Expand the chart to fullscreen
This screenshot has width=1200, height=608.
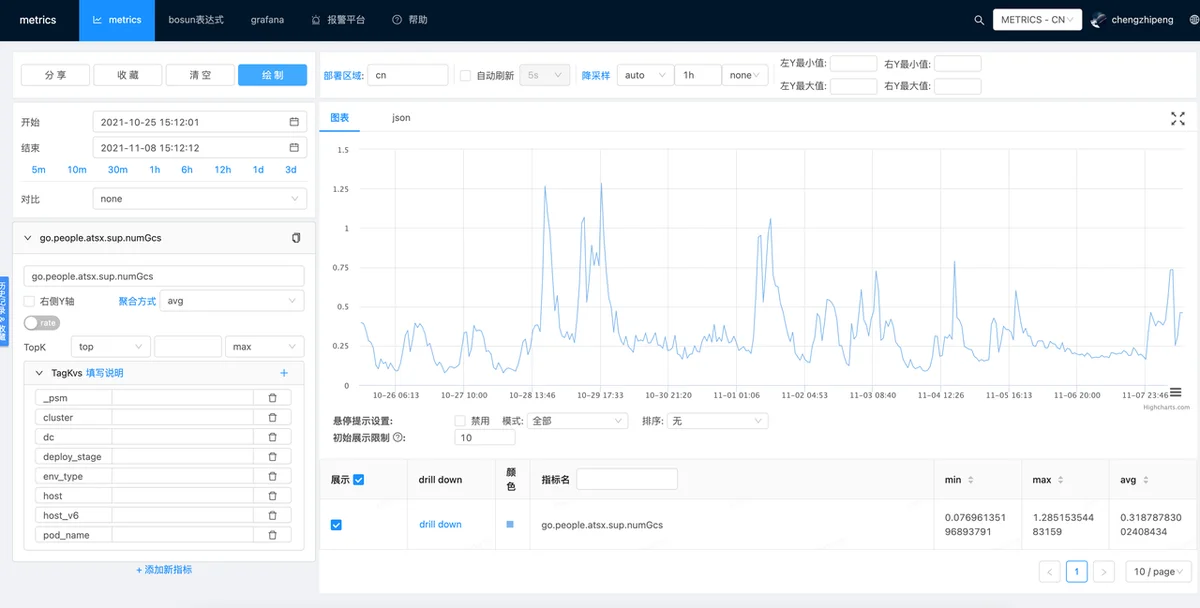tap(1178, 119)
